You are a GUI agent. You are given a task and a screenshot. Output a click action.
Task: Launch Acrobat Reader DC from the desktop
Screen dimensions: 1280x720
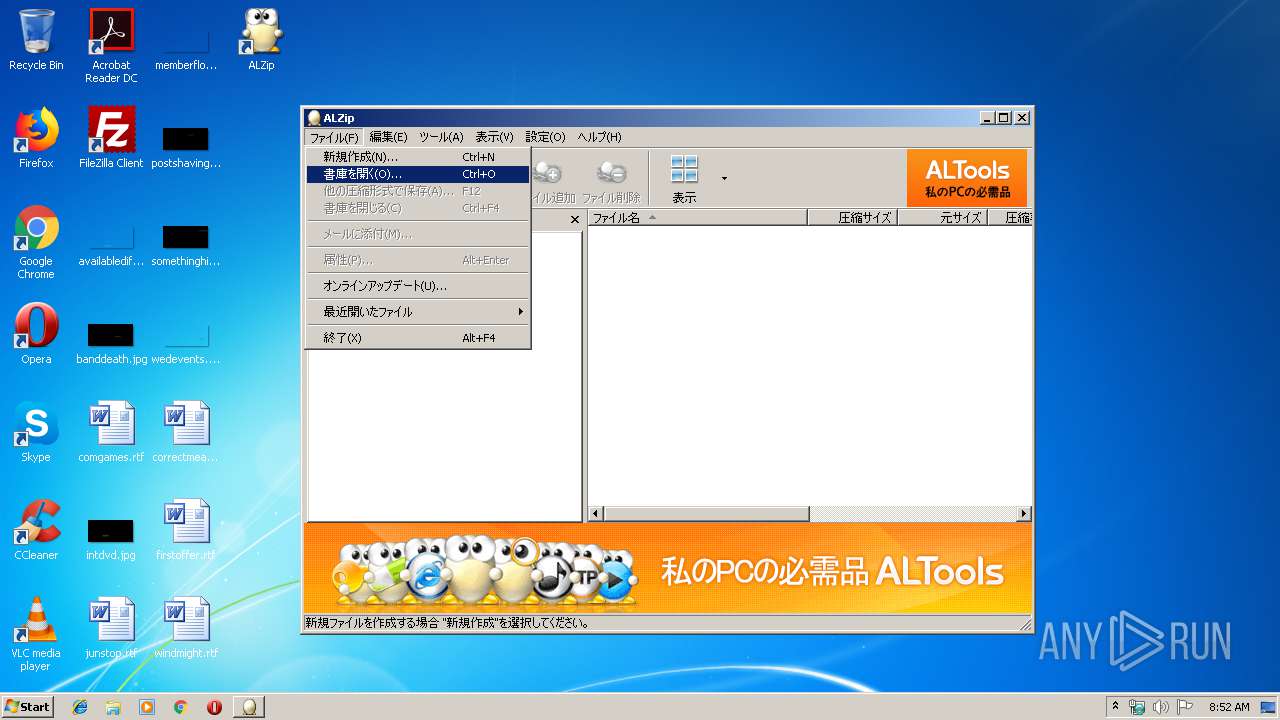coord(111,46)
